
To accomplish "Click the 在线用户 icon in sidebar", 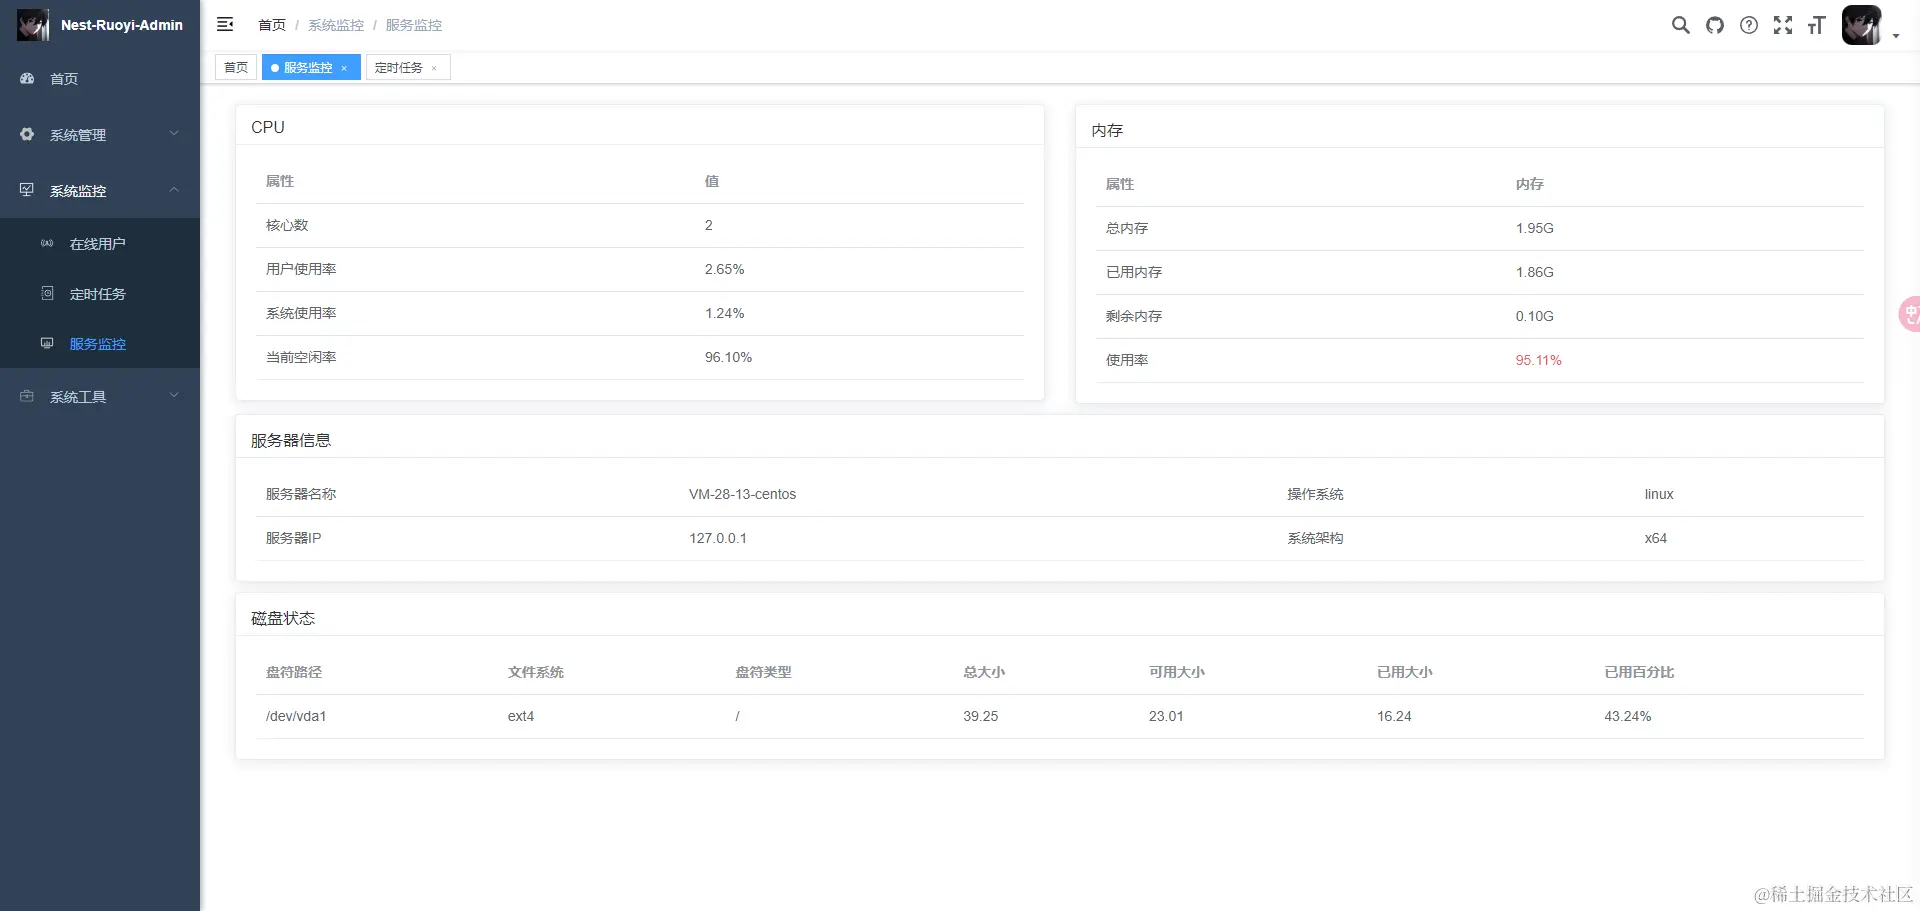I will (x=47, y=243).
